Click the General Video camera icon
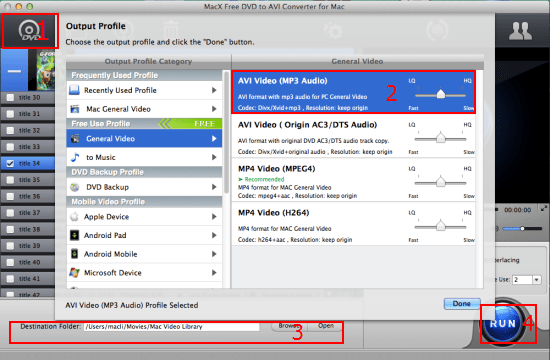Screen dimensions: 550x360 tap(75, 139)
